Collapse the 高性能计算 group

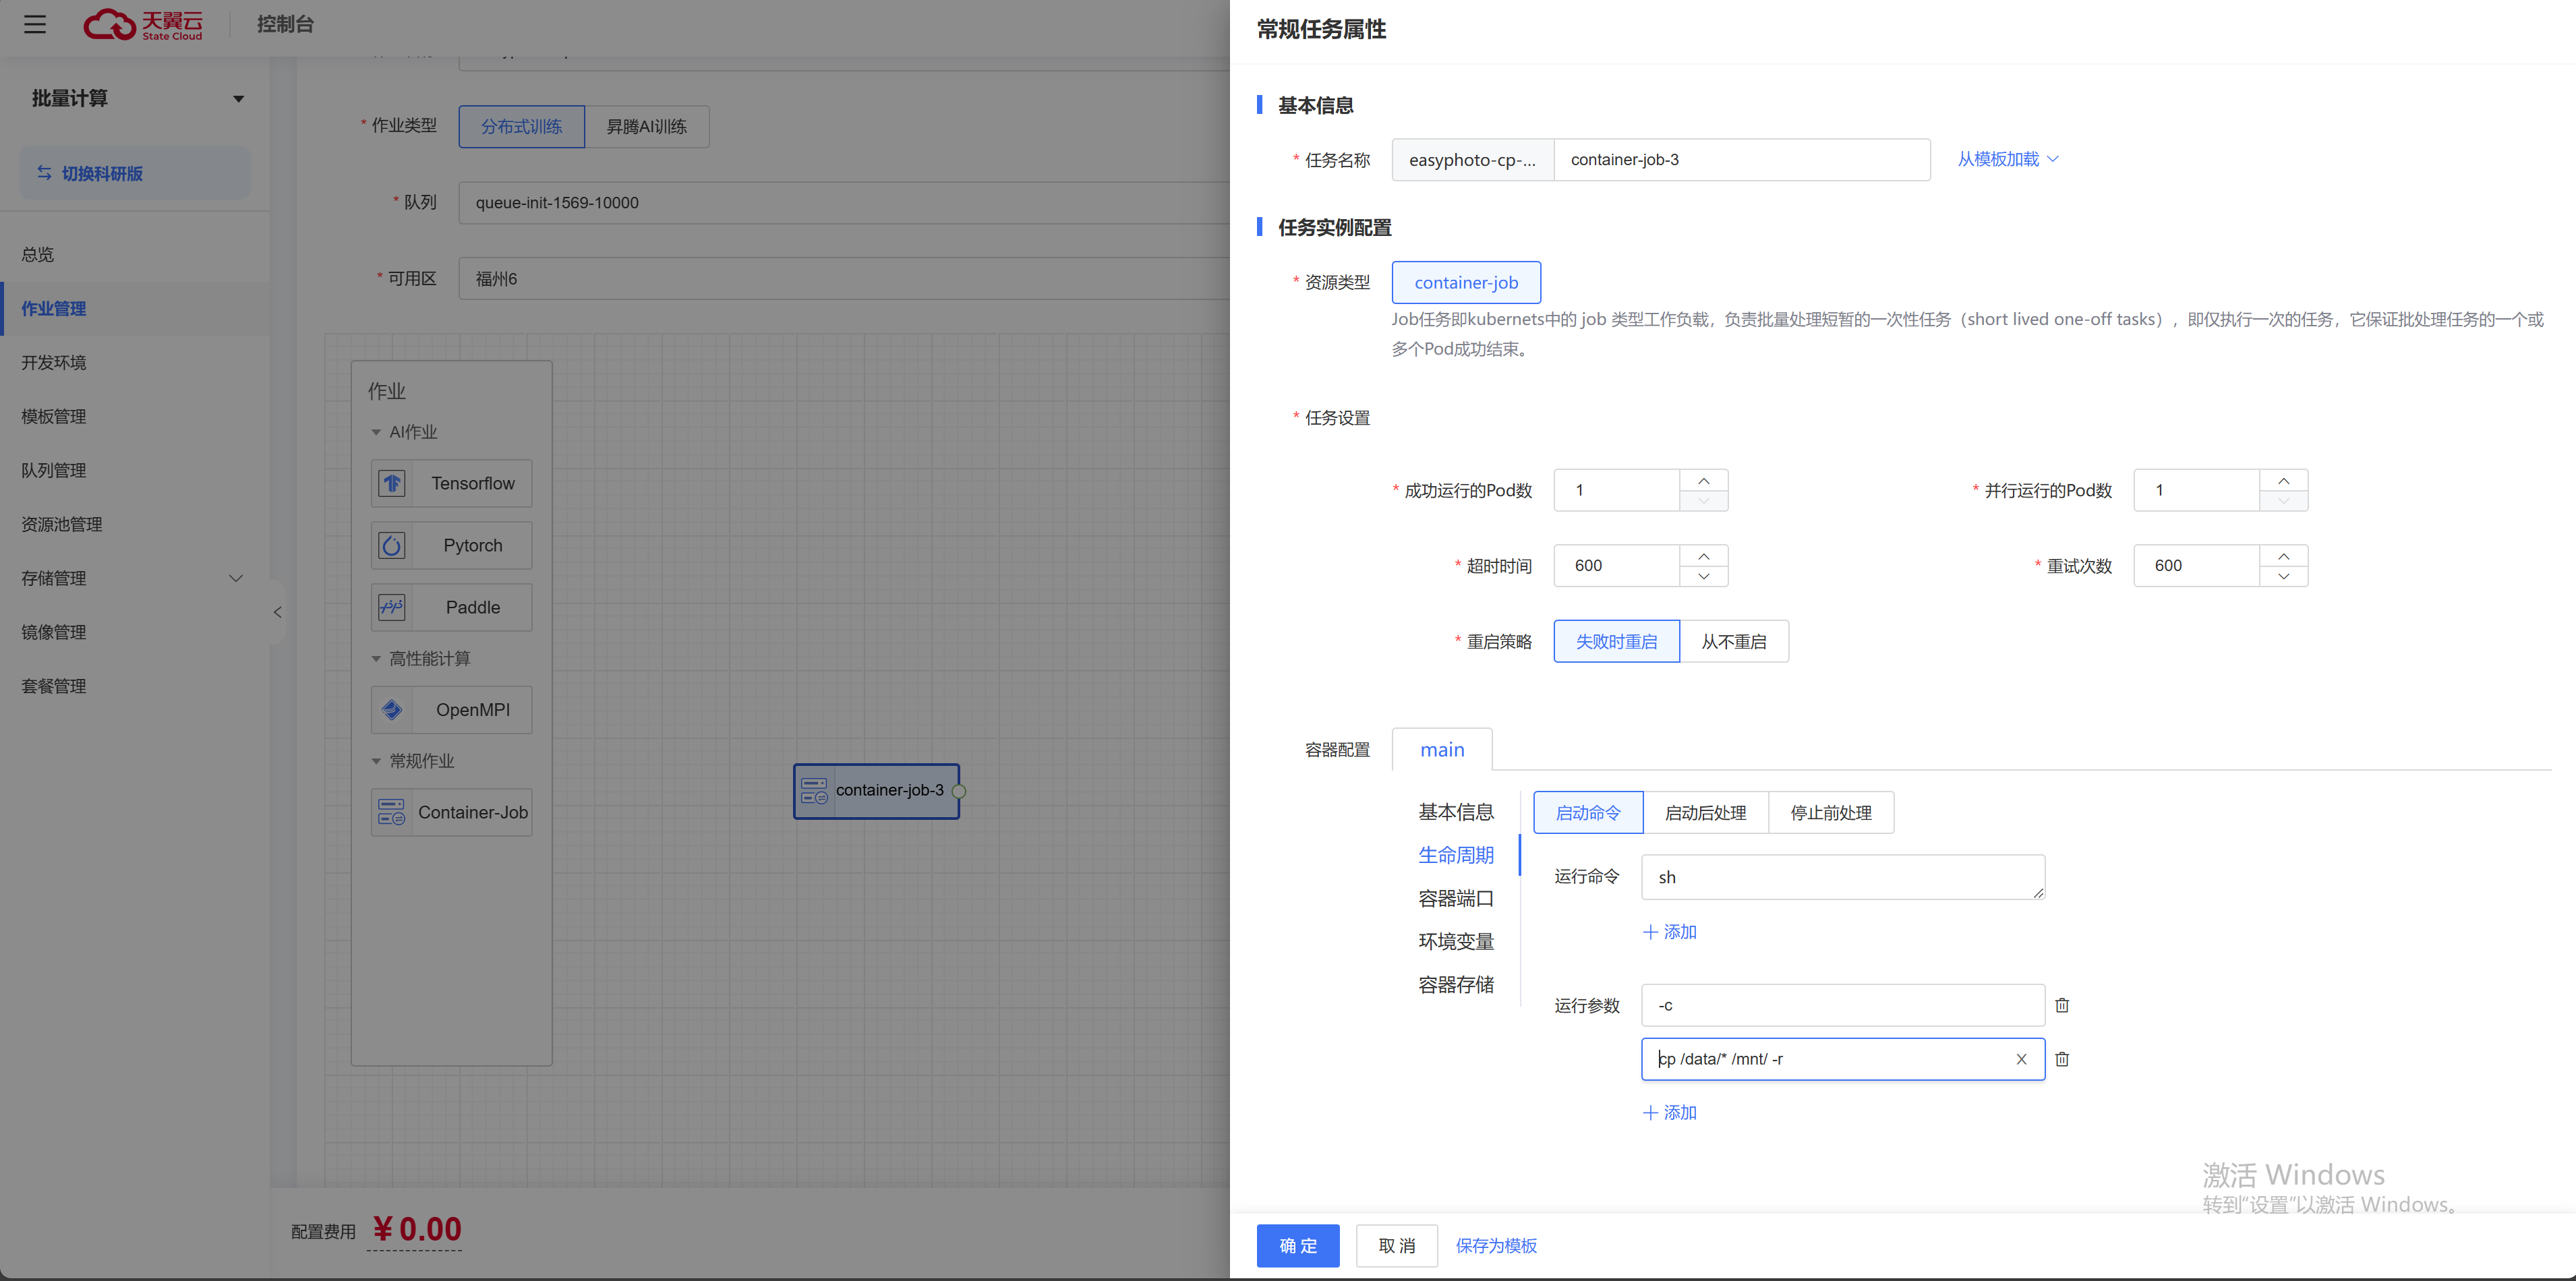click(376, 659)
